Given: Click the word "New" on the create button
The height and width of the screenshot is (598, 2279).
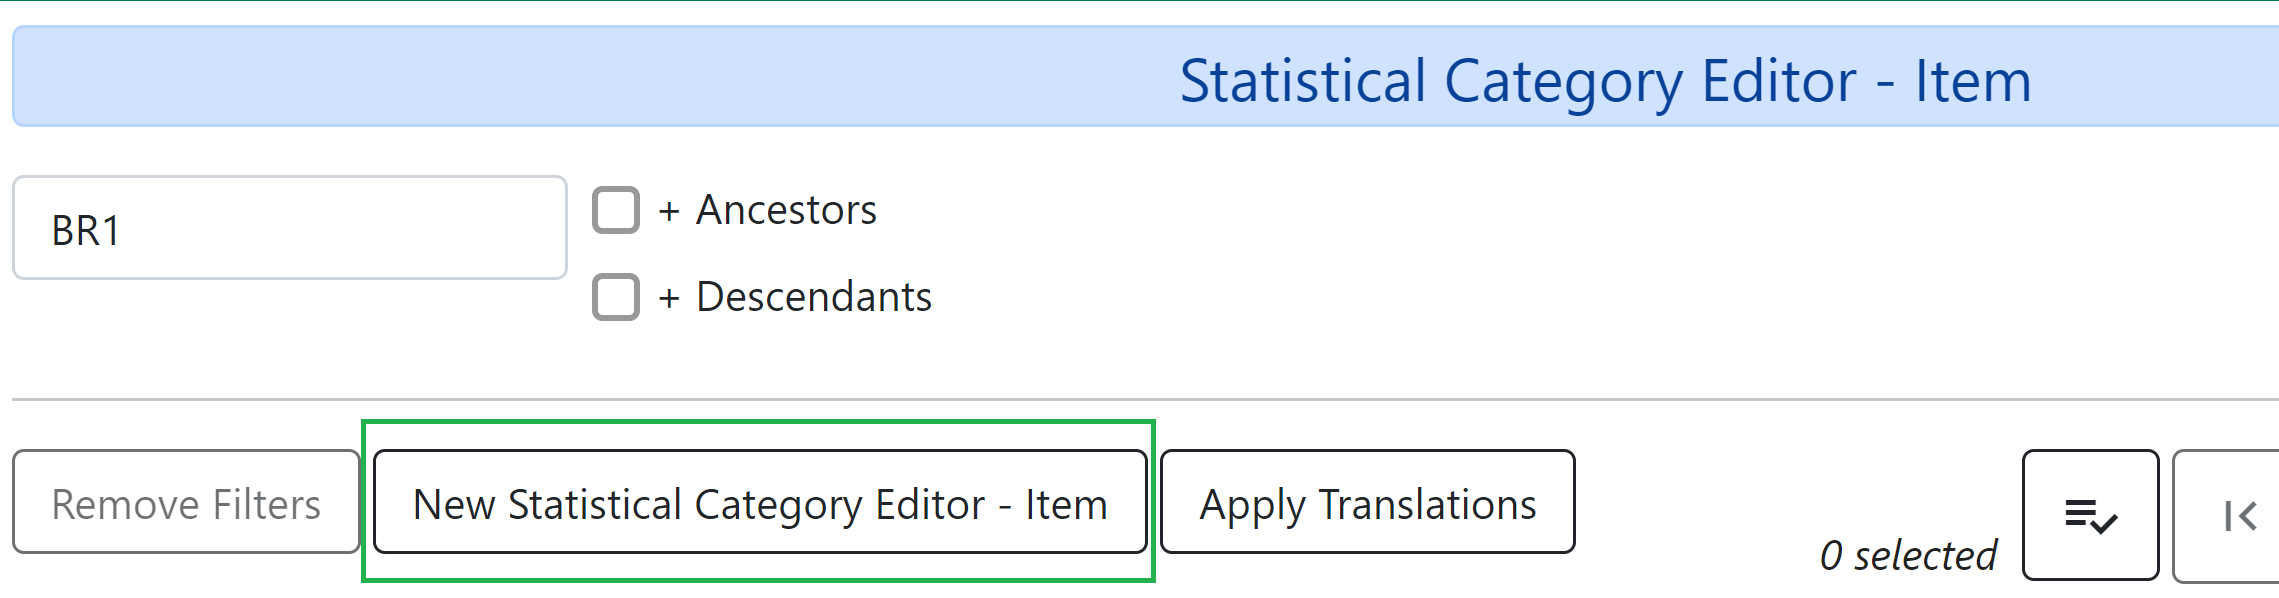Looking at the screenshot, I should pyautogui.click(x=454, y=504).
